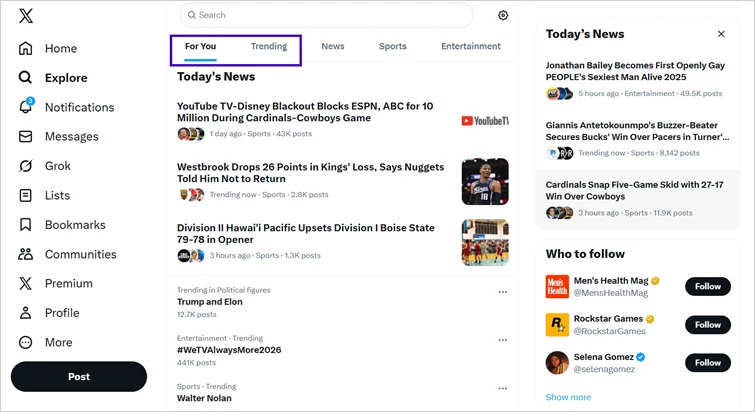Image resolution: width=755 pixels, height=412 pixels.
Task: Click the X logo in sidebar
Action: (x=26, y=15)
